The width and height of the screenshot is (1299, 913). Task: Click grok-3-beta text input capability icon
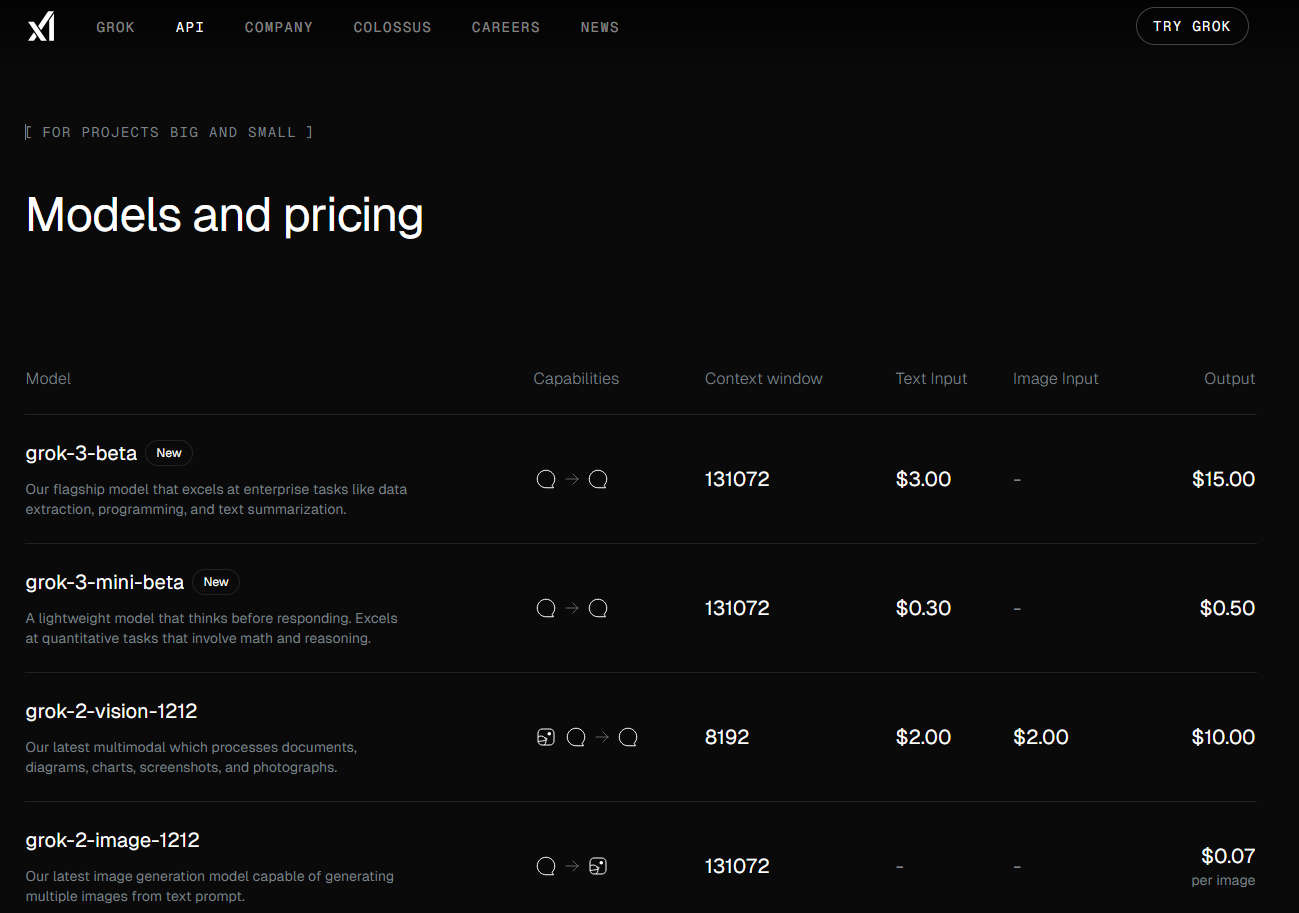pyautogui.click(x=546, y=479)
